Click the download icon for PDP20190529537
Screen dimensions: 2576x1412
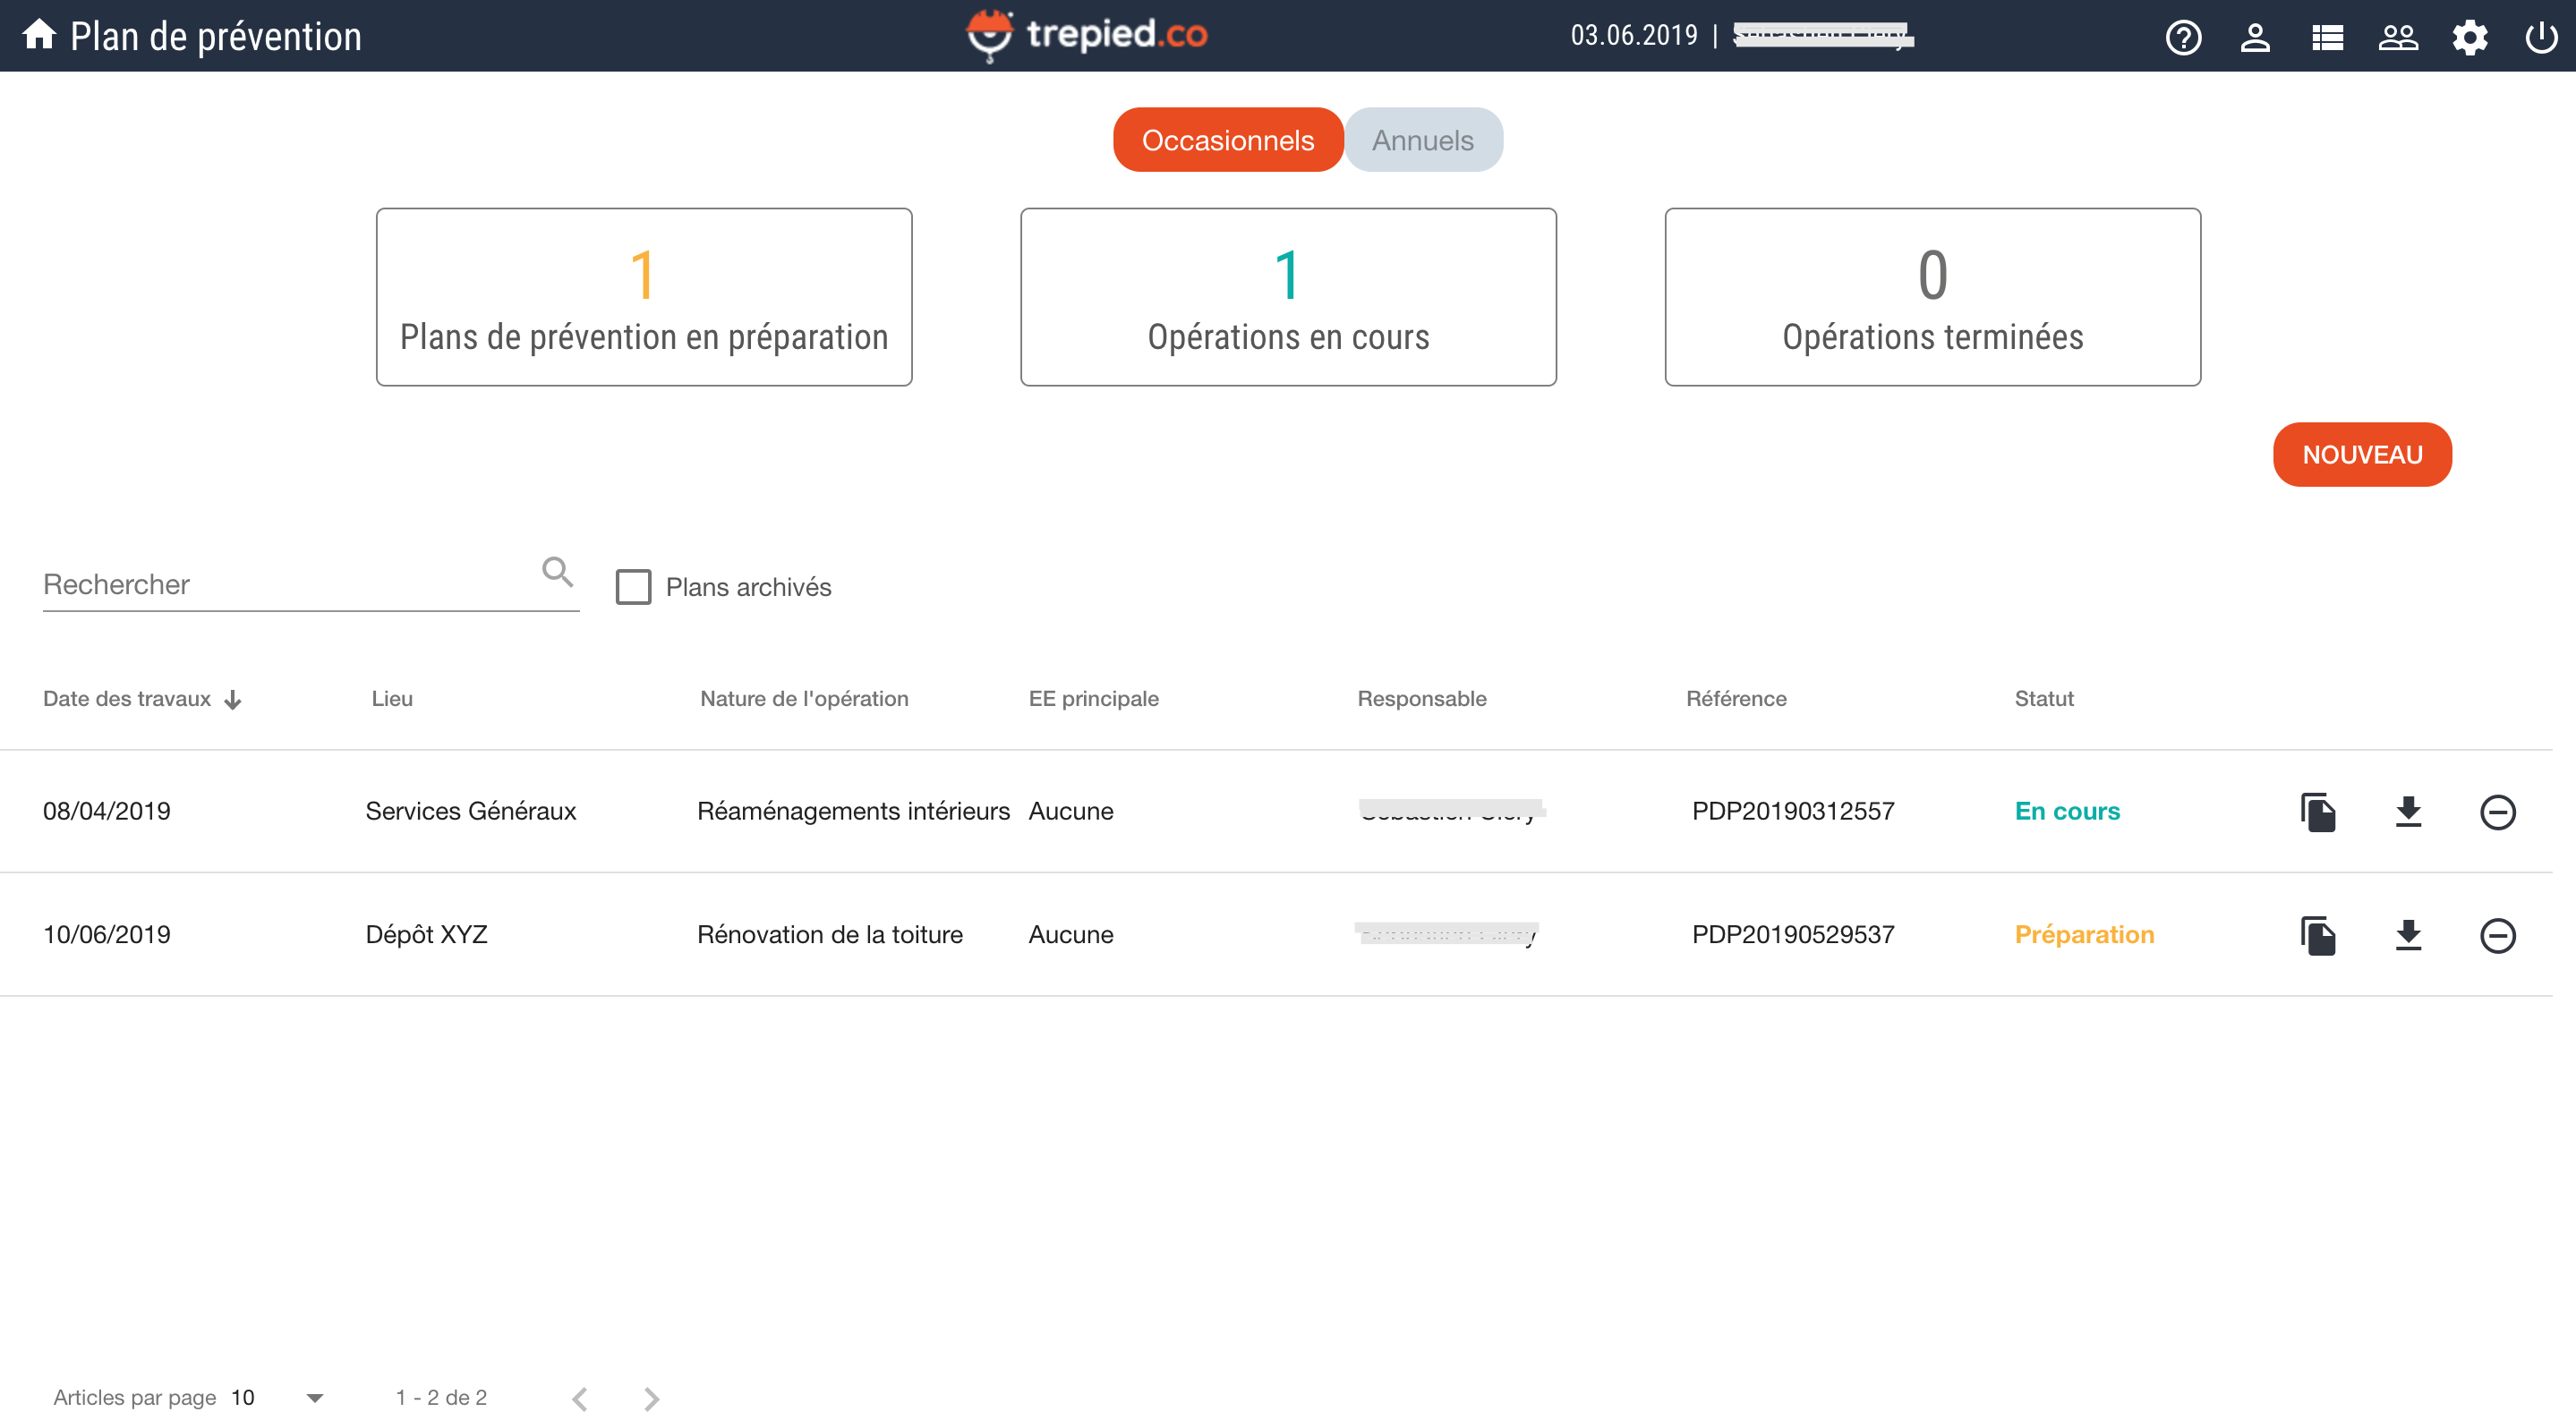click(2406, 934)
